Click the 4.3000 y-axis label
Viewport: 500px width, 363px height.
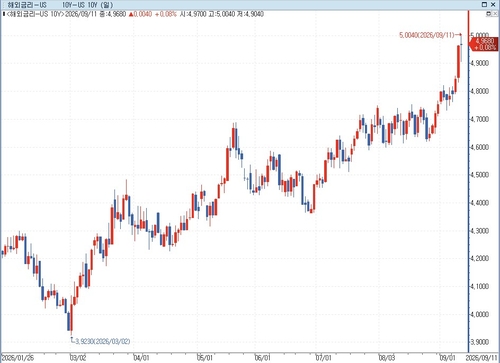pos(479,231)
